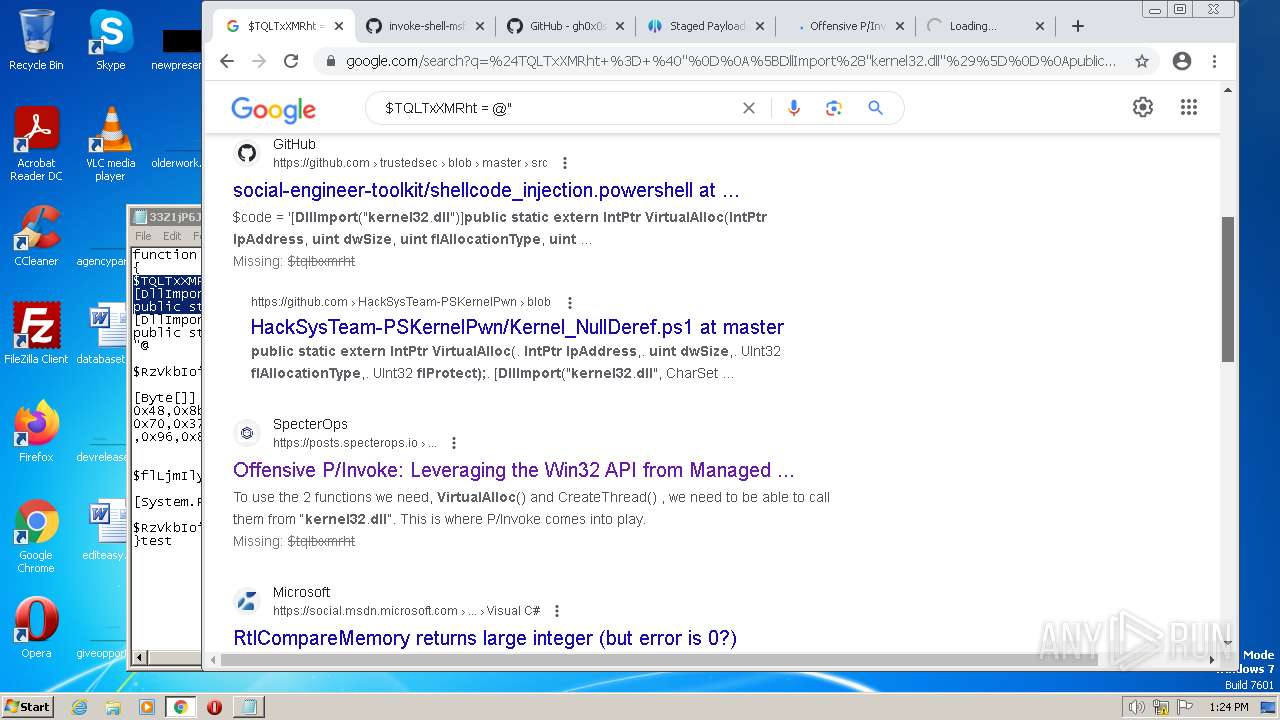
Task: Switch to the invoke-shell-msf GitHub tab
Action: (x=428, y=26)
